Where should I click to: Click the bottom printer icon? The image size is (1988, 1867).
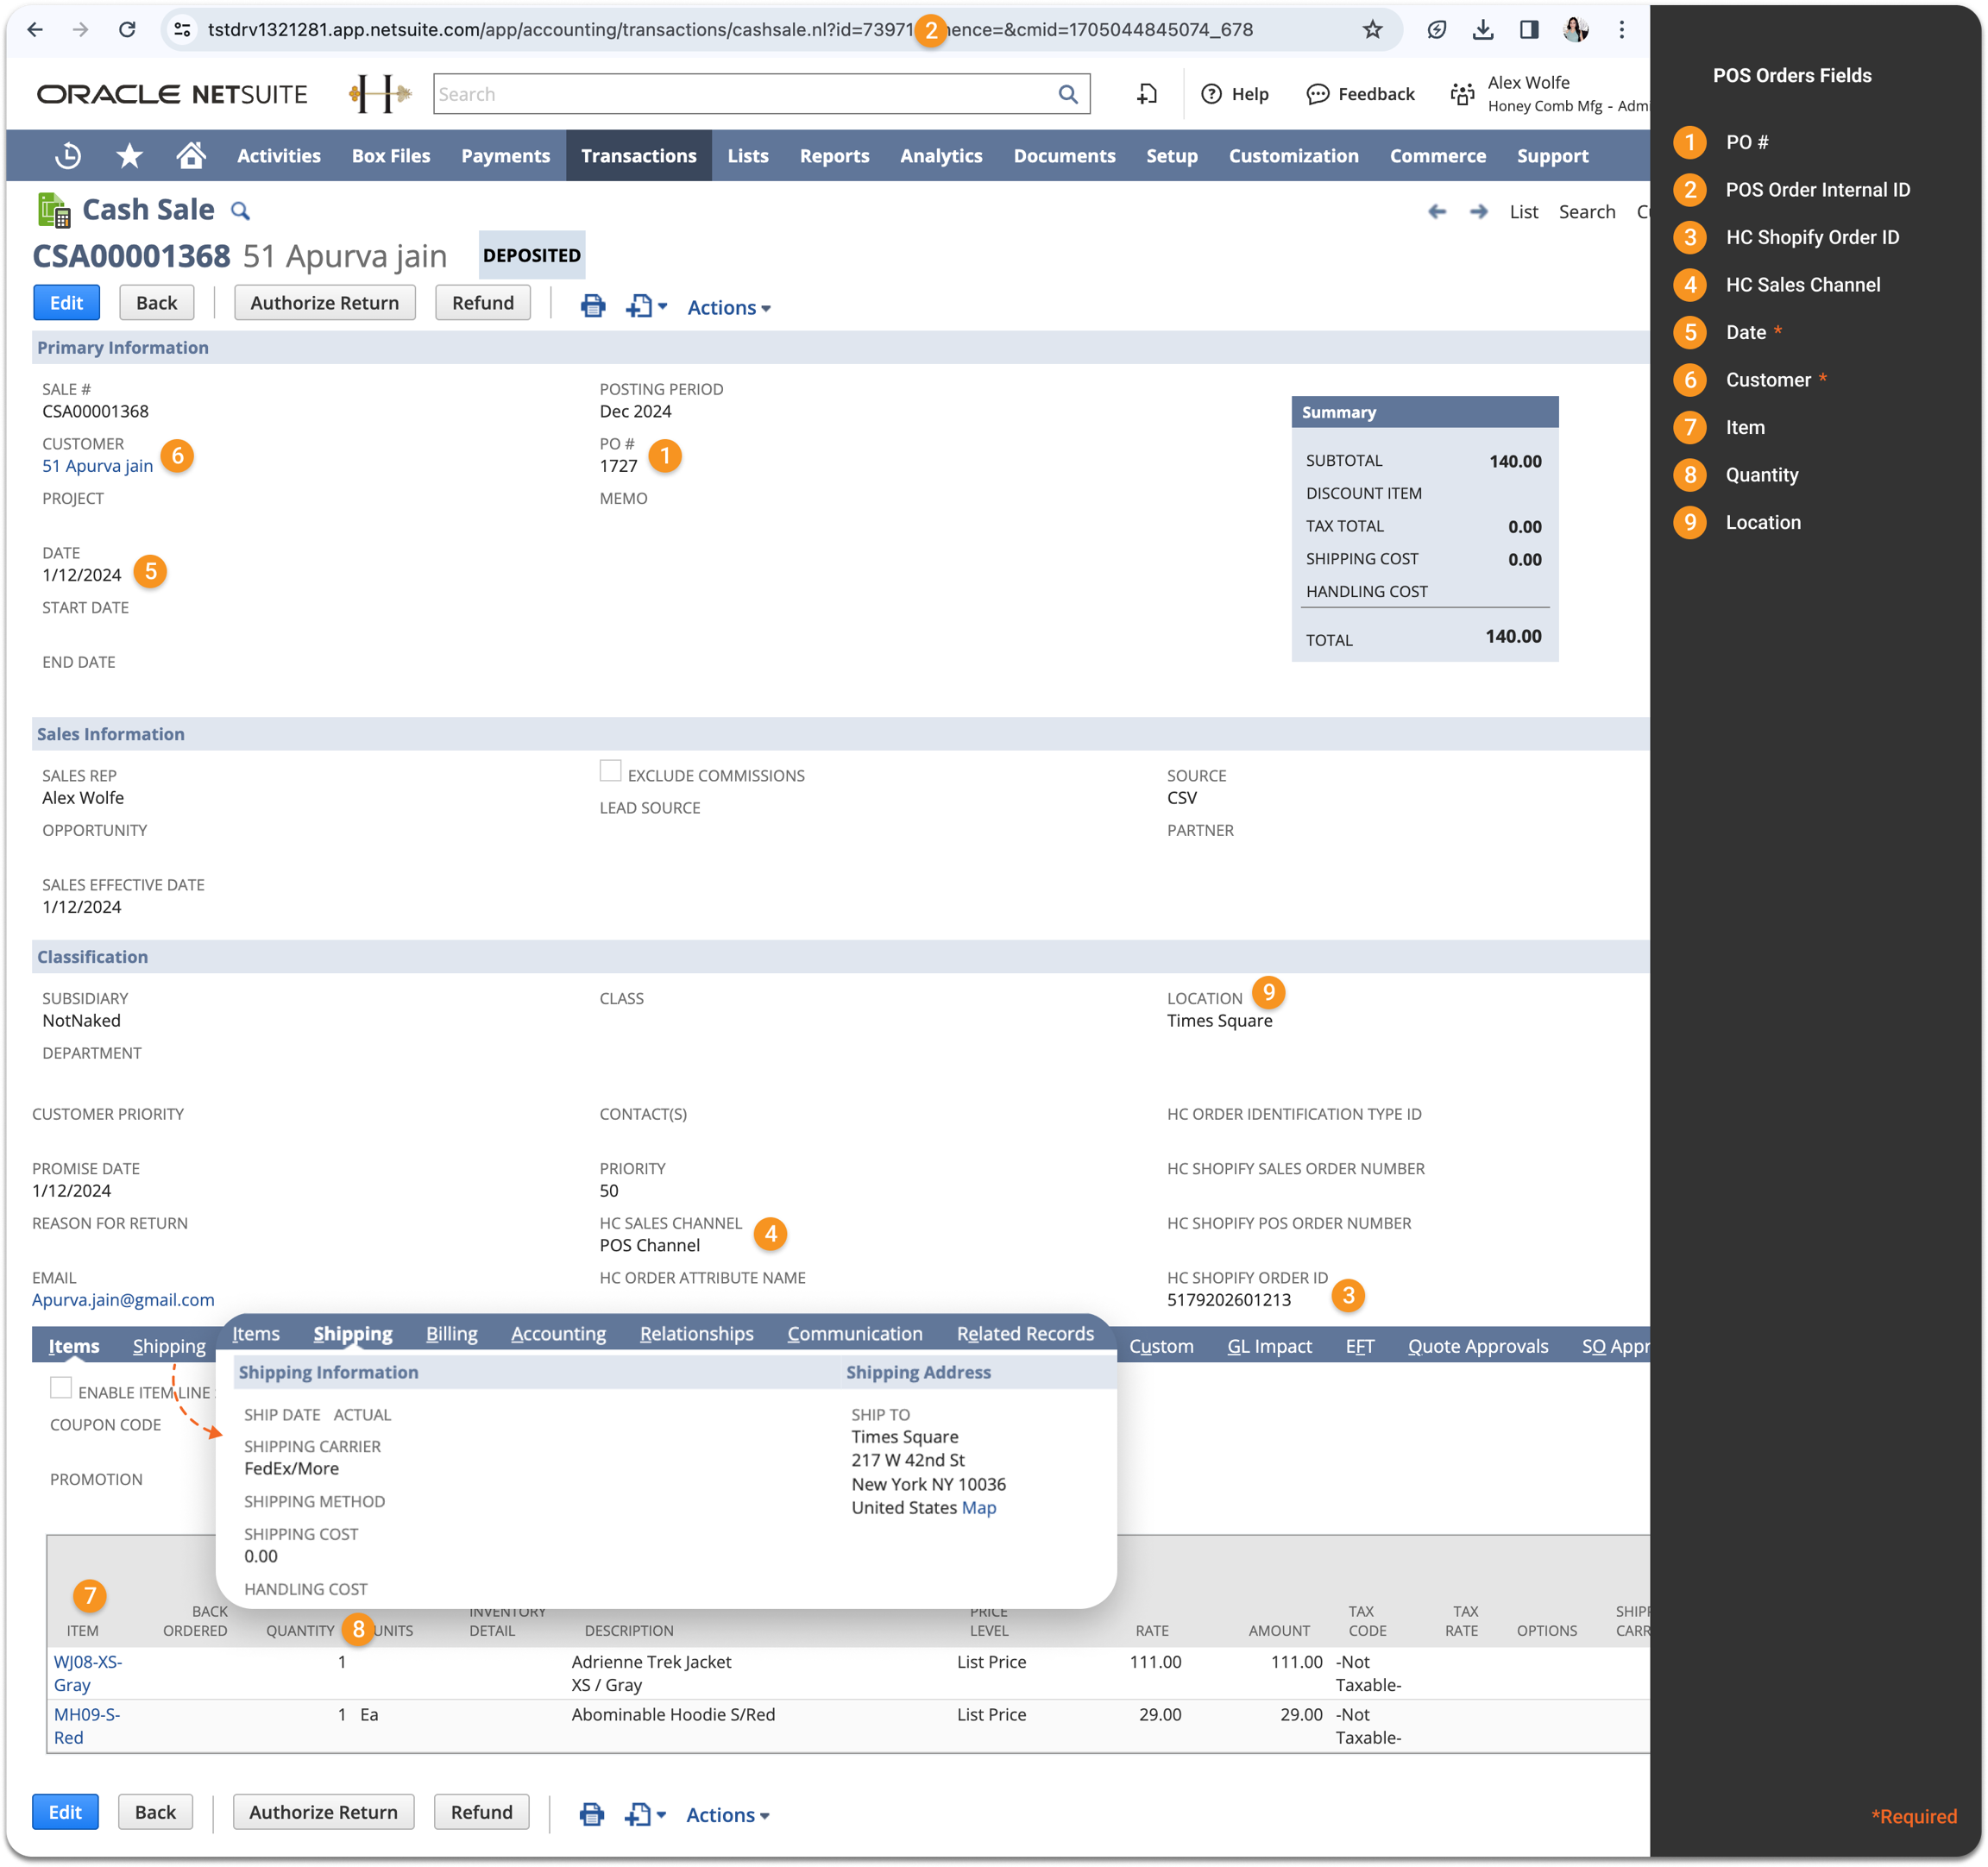click(592, 1814)
